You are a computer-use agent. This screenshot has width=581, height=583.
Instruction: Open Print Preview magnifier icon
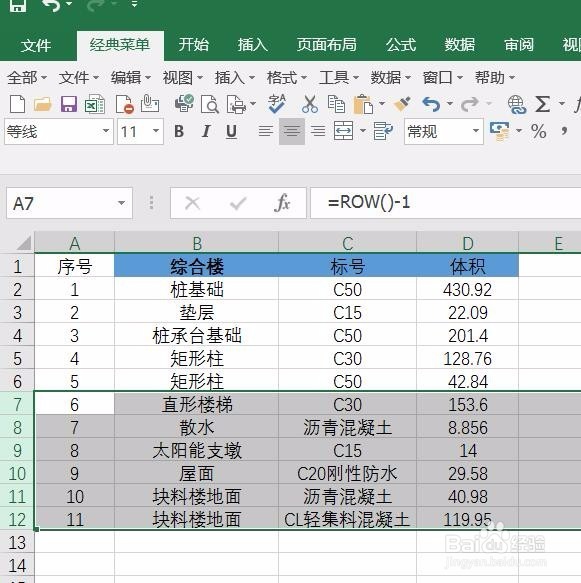point(210,104)
